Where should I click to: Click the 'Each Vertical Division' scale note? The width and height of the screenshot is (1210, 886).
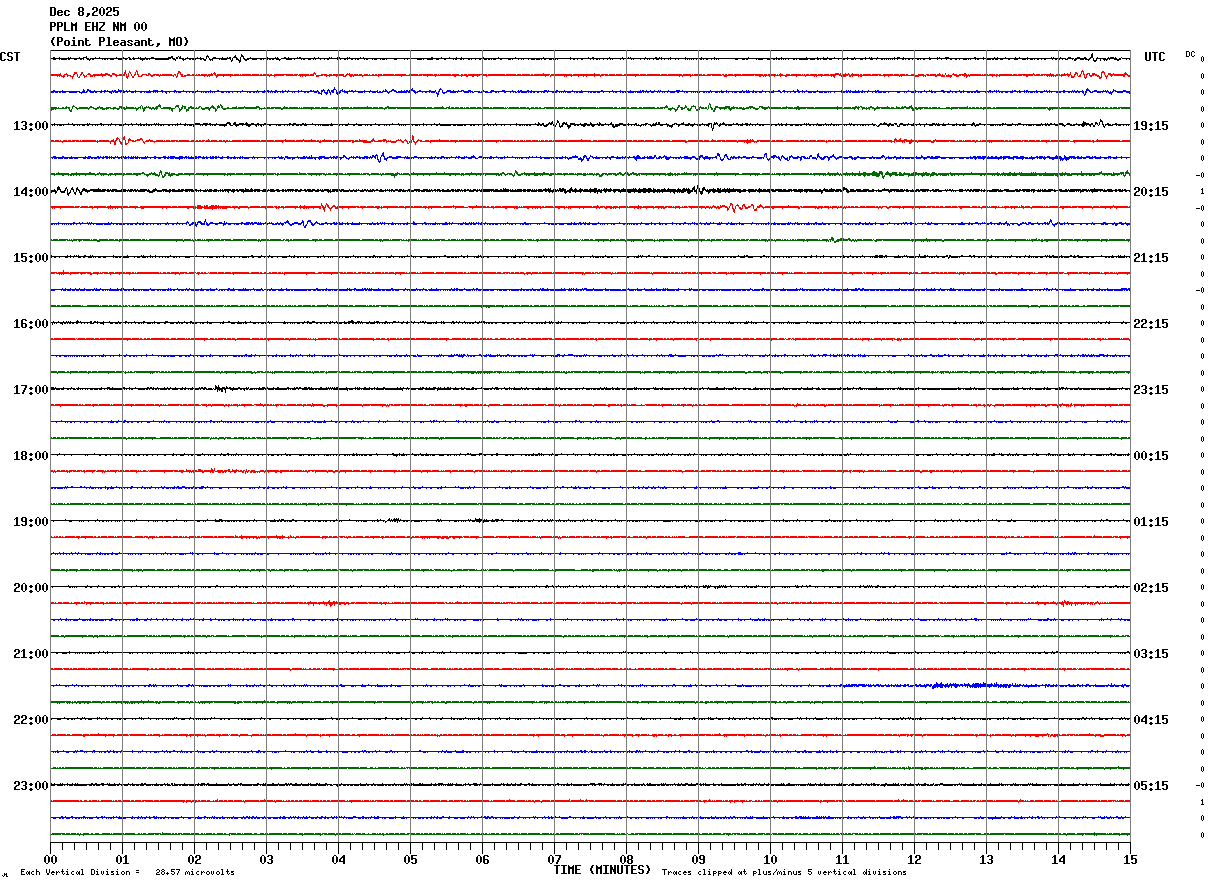(127, 873)
